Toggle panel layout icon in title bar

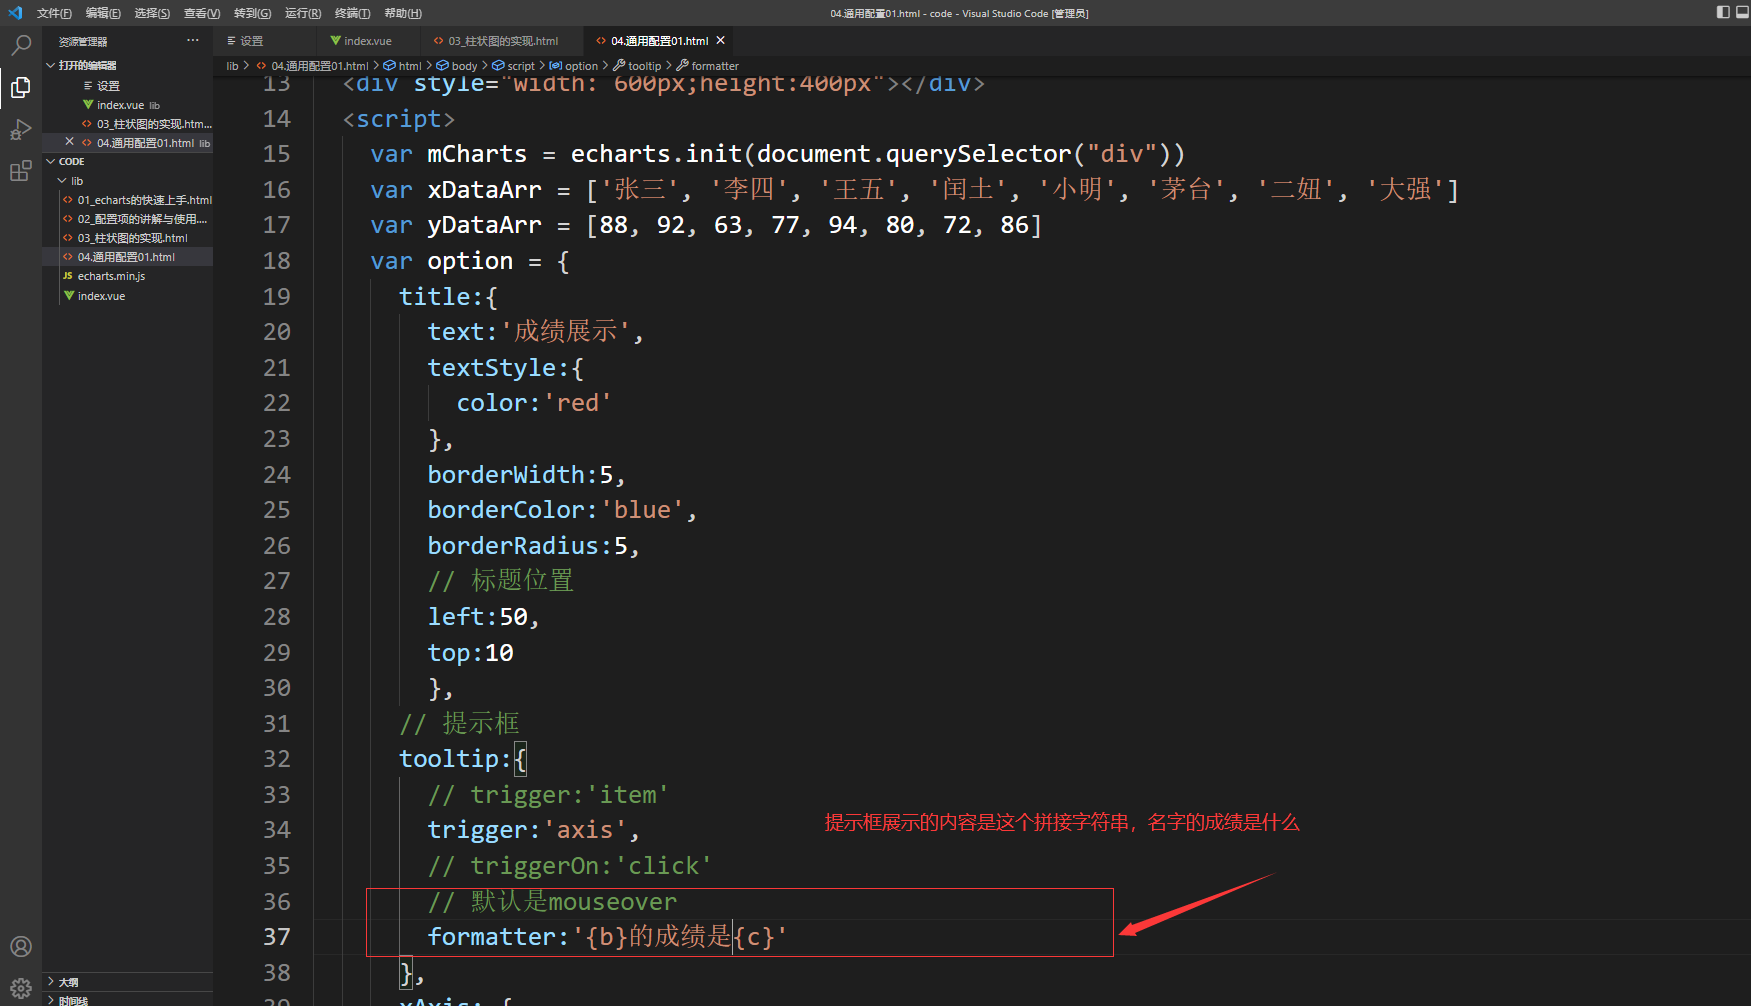[x=1741, y=13]
